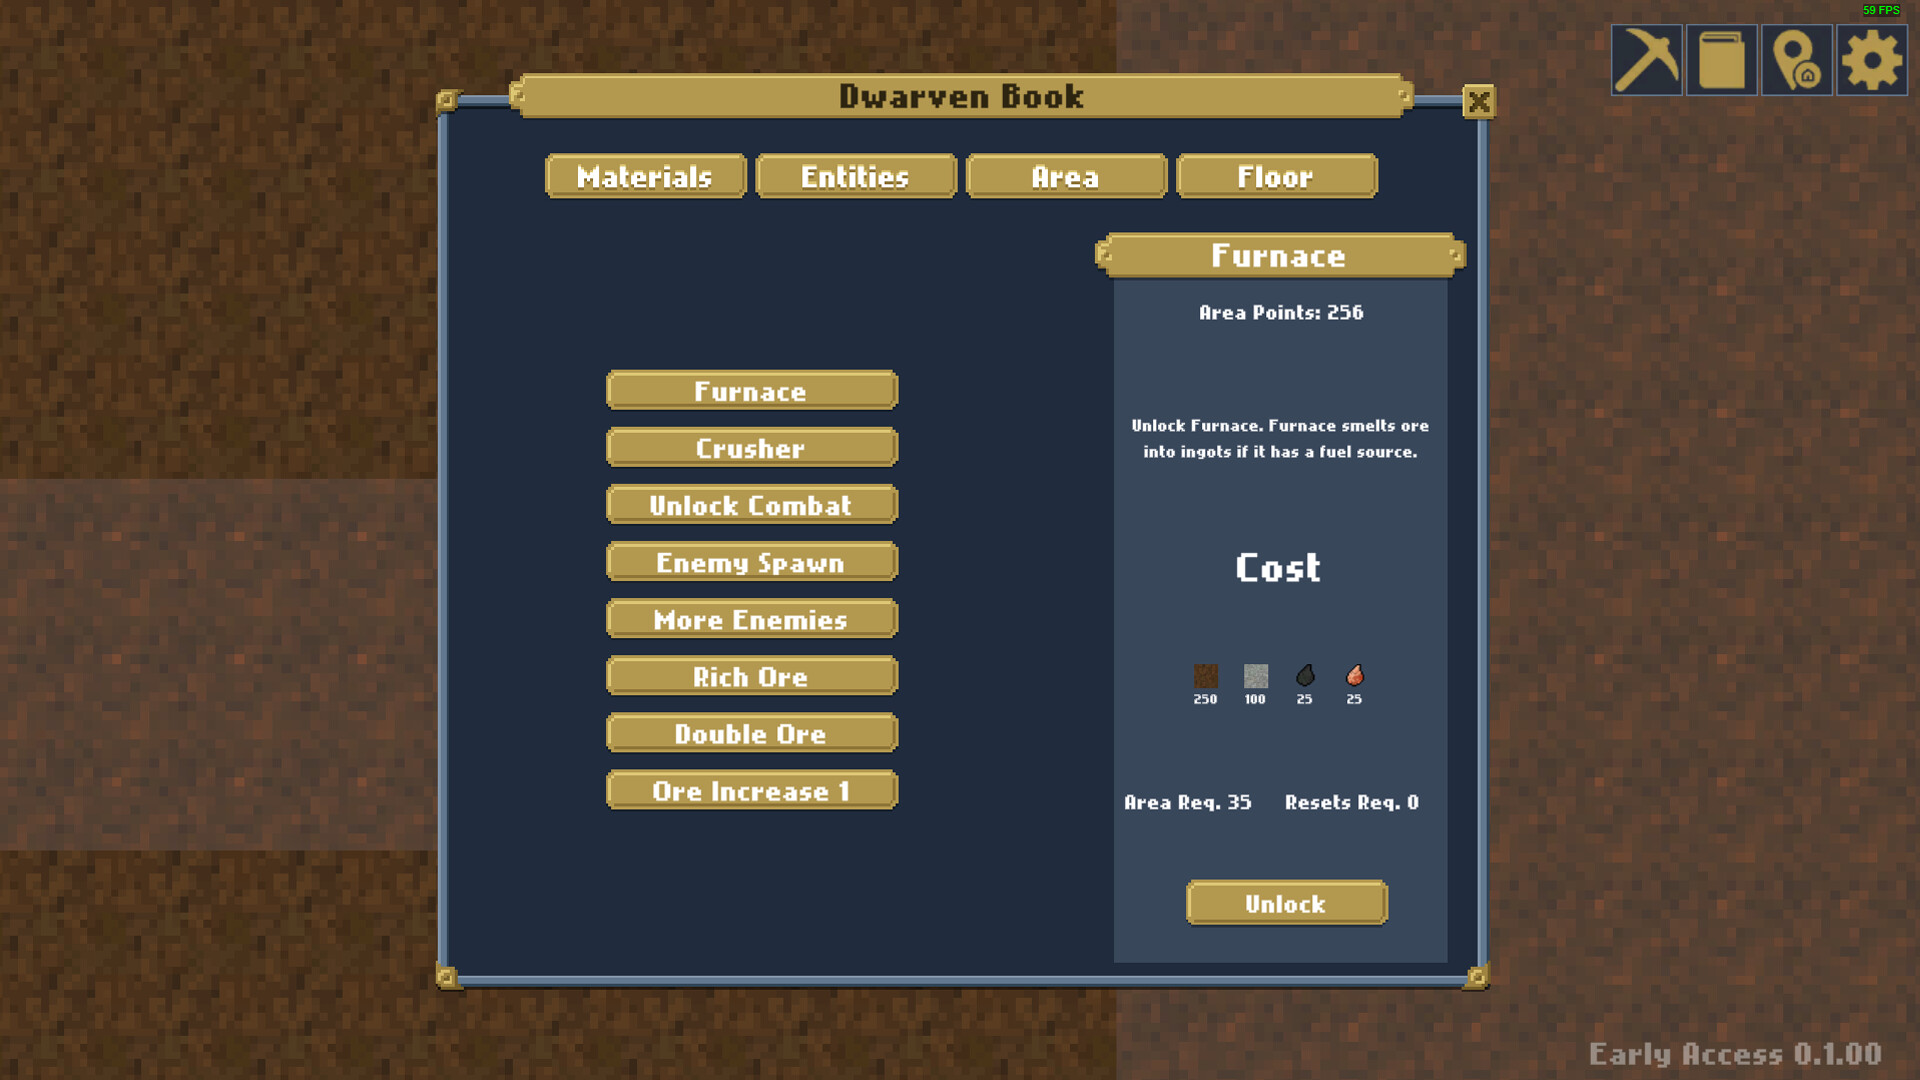Select the Materials tab
The image size is (1920, 1080).
tap(645, 177)
